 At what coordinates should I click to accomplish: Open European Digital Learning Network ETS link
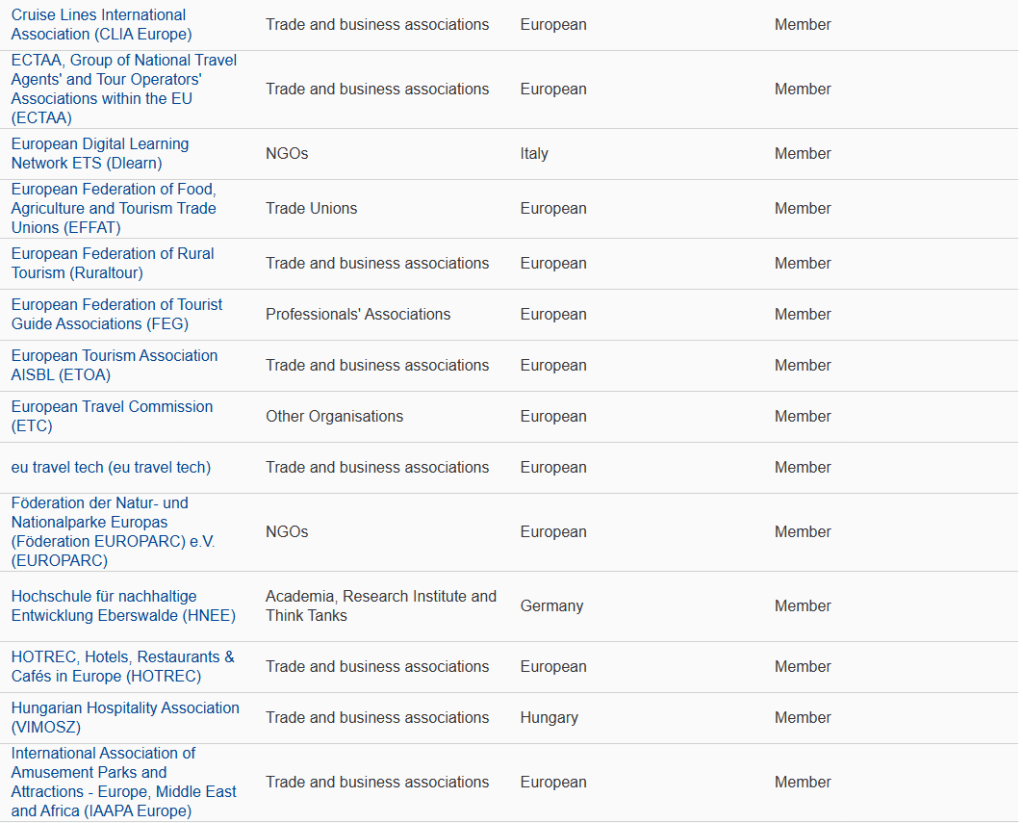point(99,153)
